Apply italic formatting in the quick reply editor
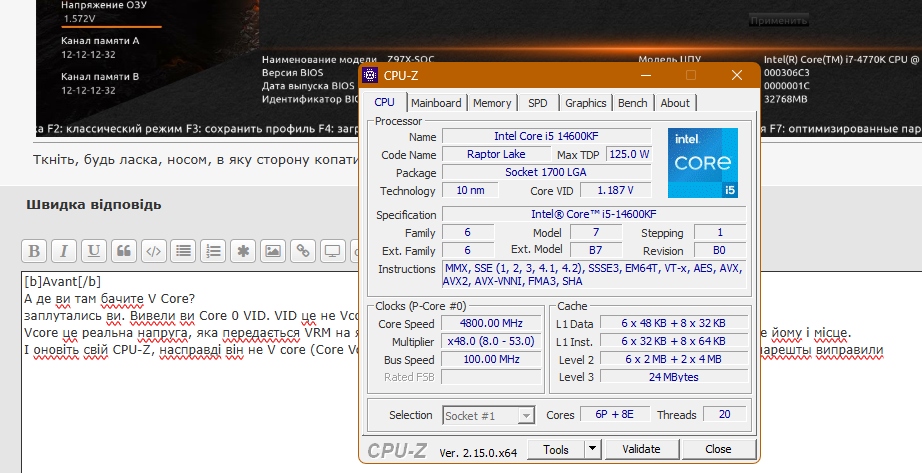The width and height of the screenshot is (922, 473). pos(64,251)
